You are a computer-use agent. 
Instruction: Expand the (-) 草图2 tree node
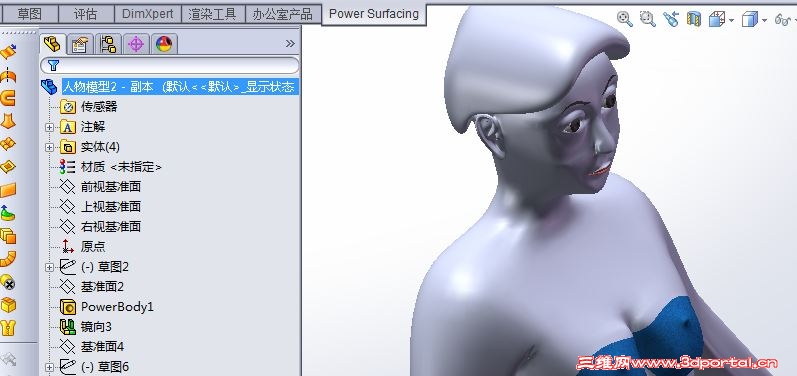(49, 267)
